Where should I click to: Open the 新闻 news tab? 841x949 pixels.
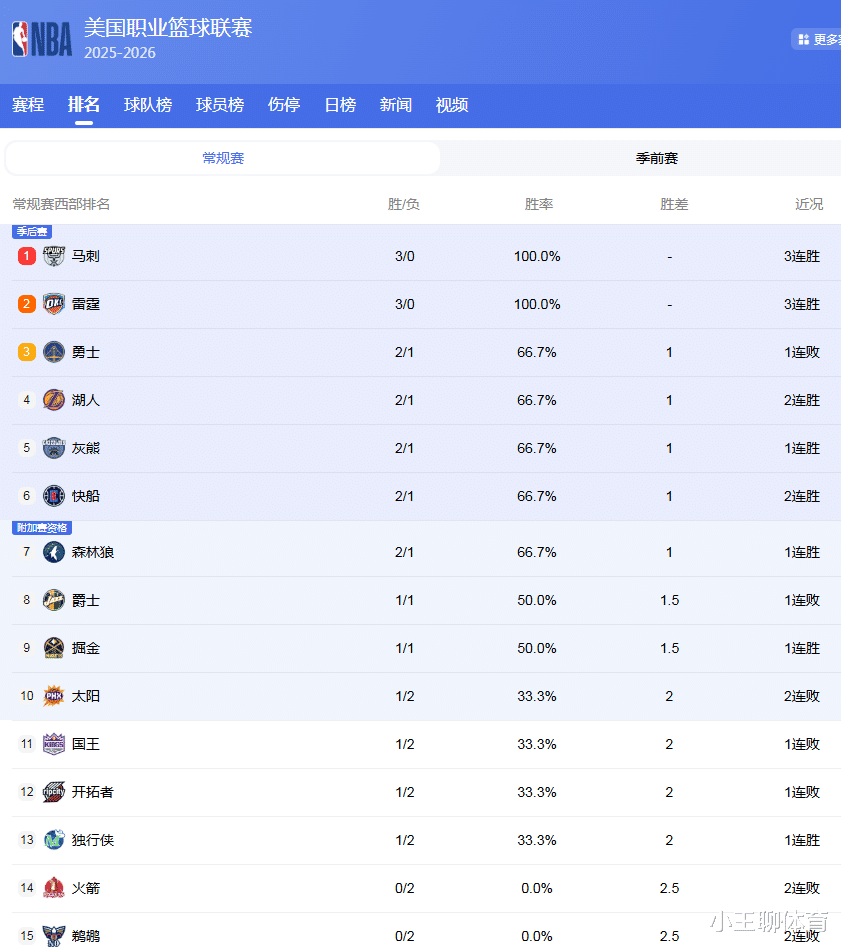point(396,105)
